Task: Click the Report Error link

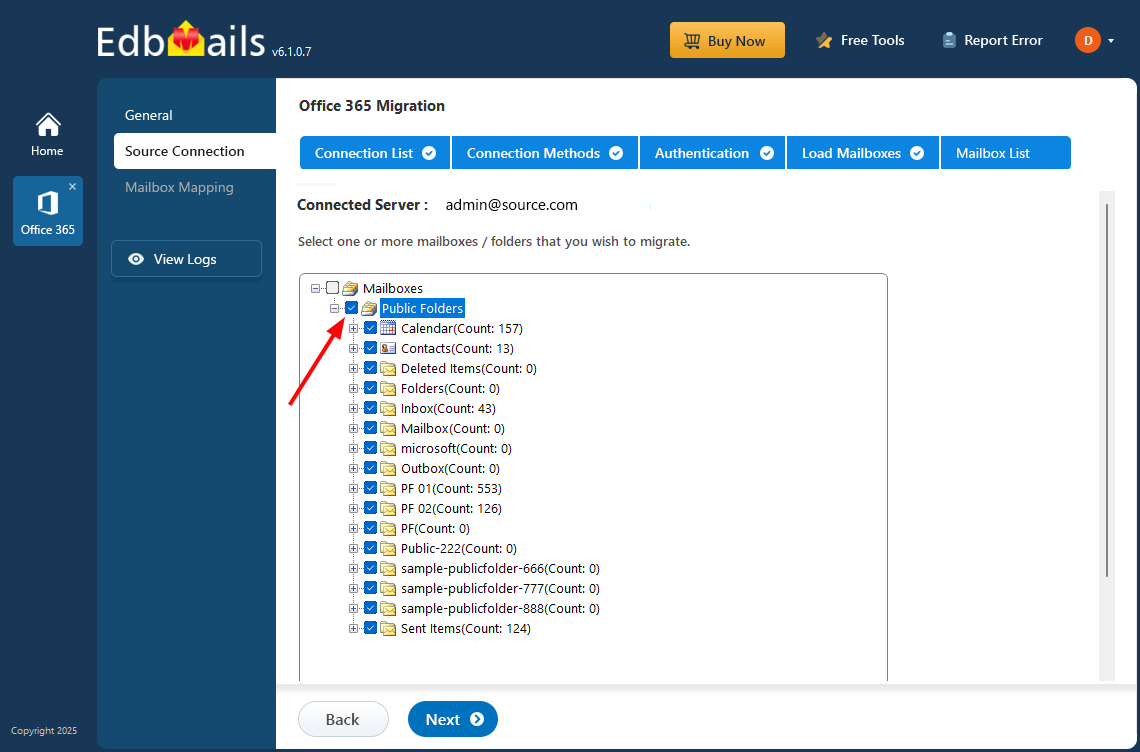Action: click(x=992, y=41)
